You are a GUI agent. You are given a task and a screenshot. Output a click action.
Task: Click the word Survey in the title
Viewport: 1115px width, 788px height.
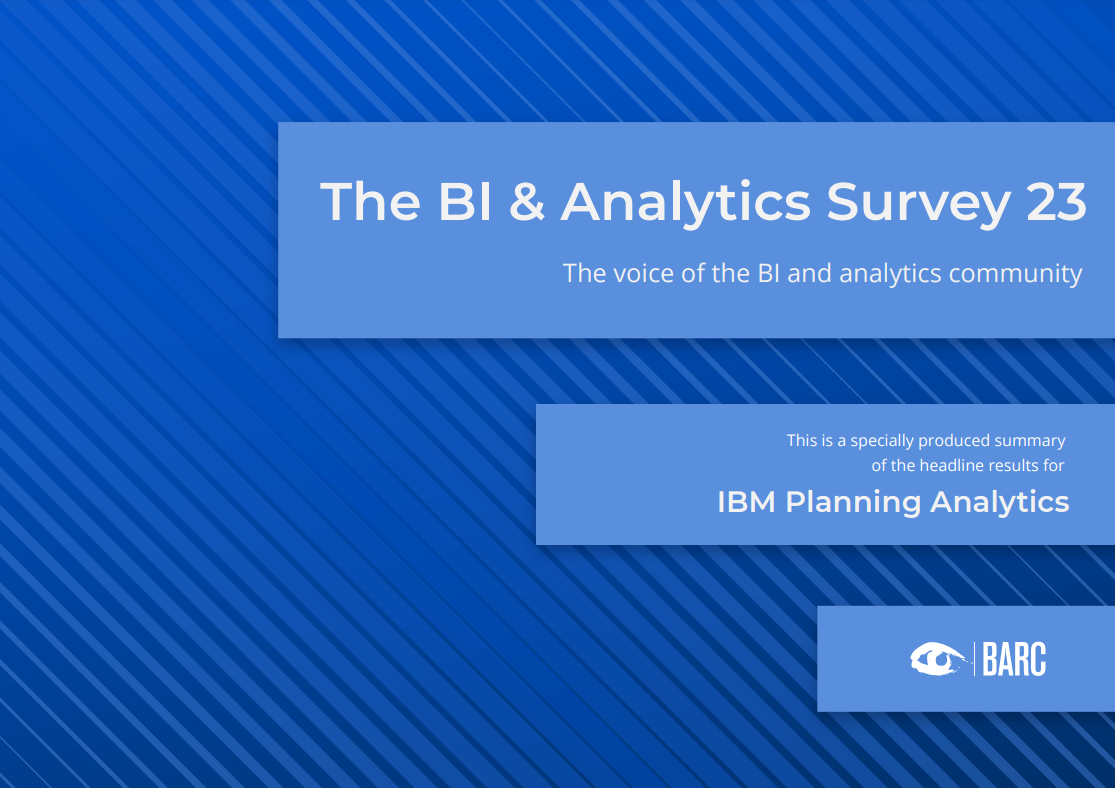918,204
